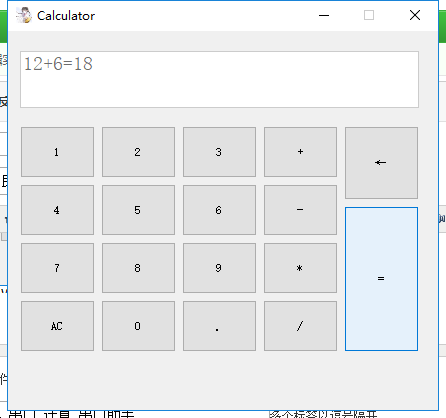The width and height of the screenshot is (446, 418).
Task: Select the digit 7 button
Action: pyautogui.click(x=57, y=268)
